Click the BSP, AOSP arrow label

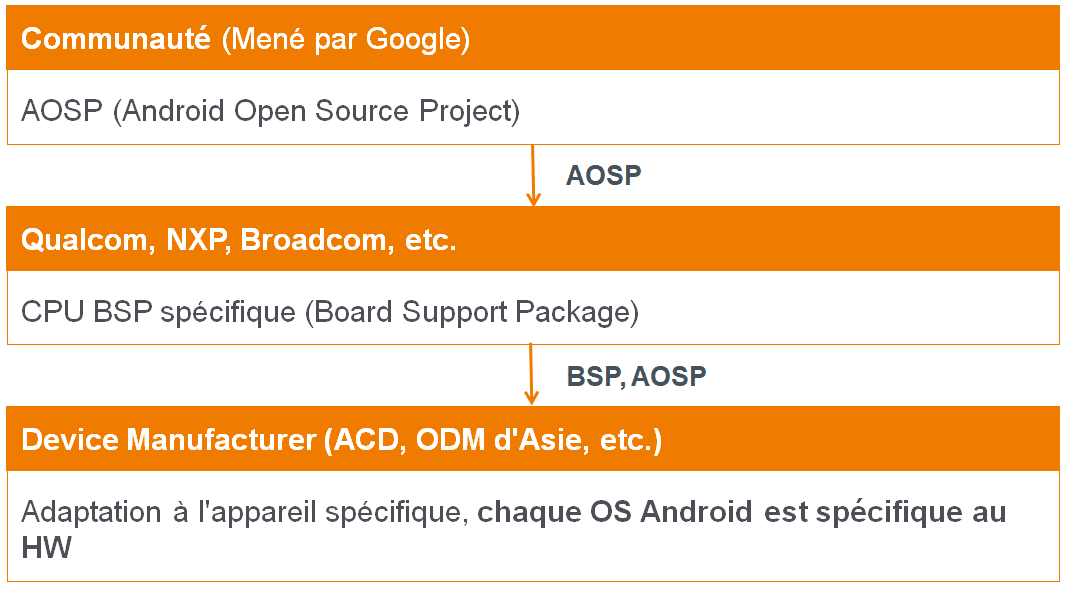tap(636, 376)
